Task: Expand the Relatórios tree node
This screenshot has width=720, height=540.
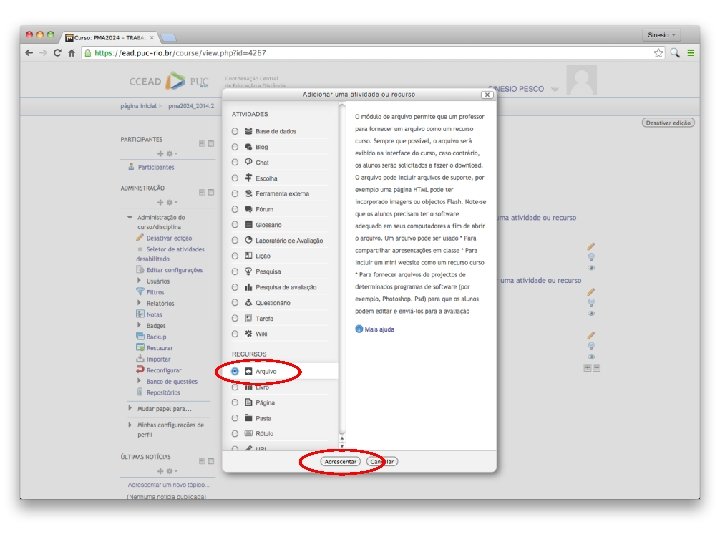Action: (139, 303)
